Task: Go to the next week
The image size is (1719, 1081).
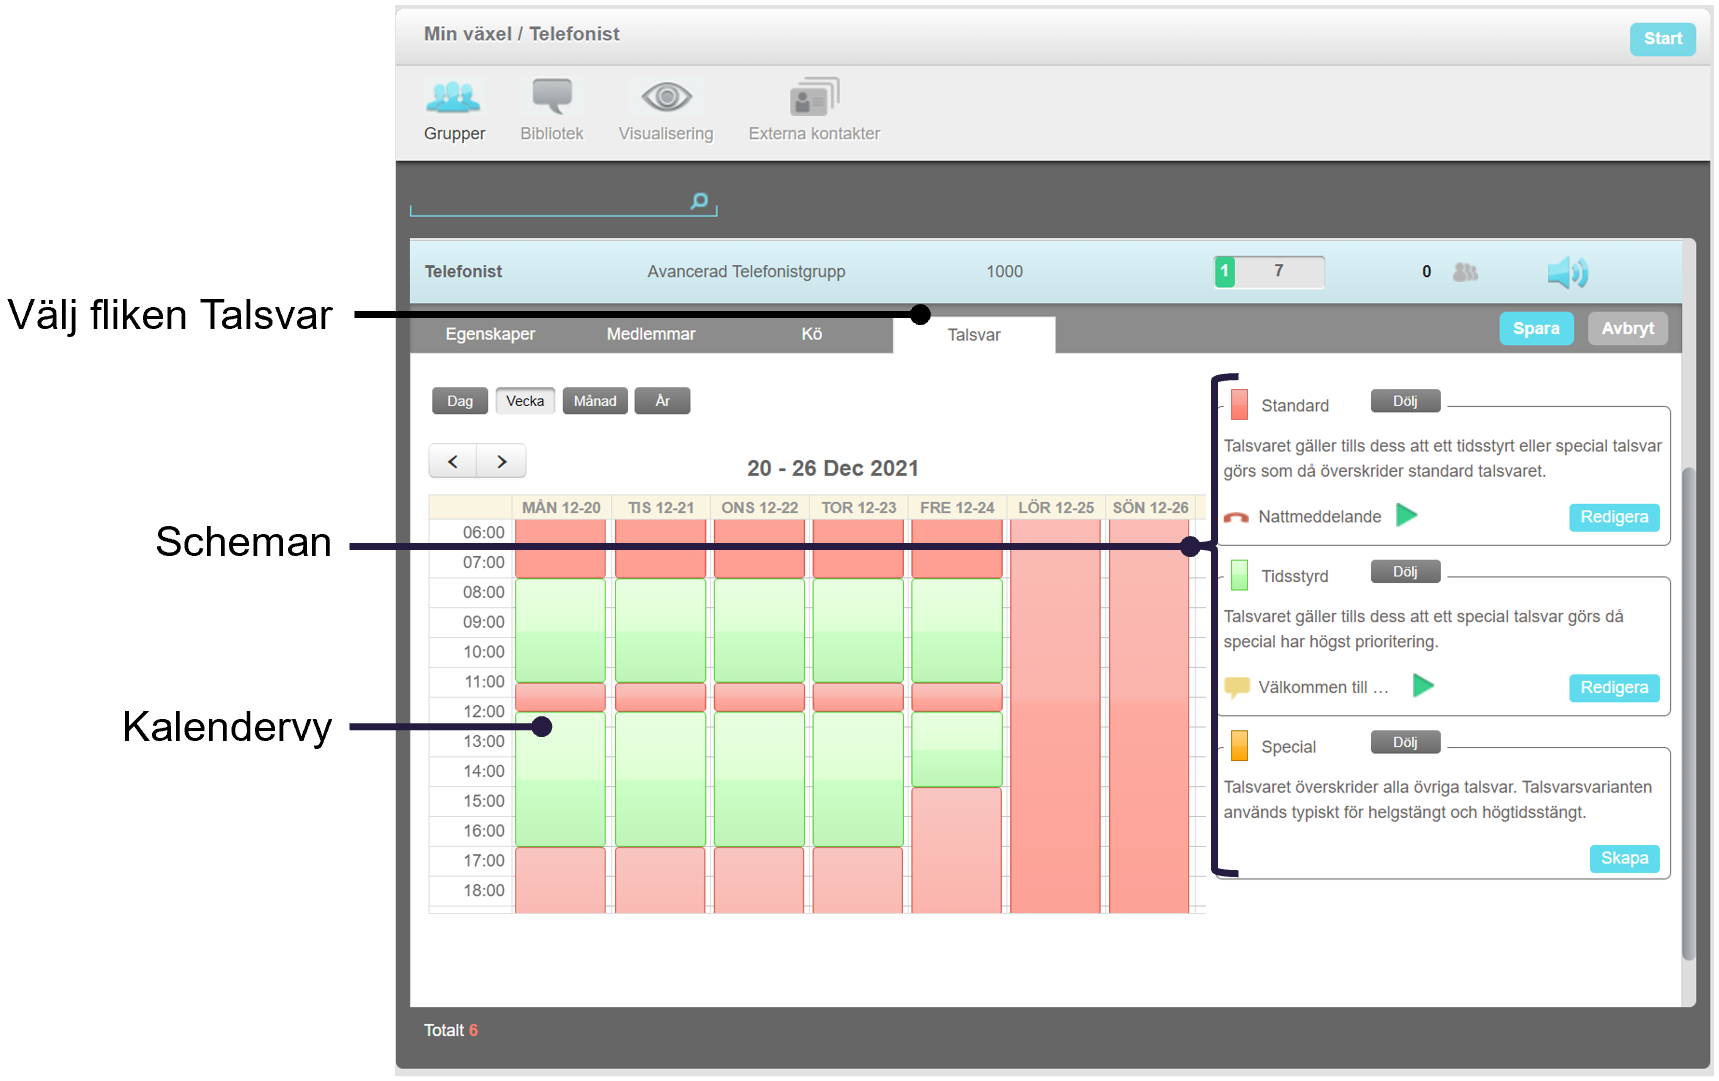Action: coord(502,461)
